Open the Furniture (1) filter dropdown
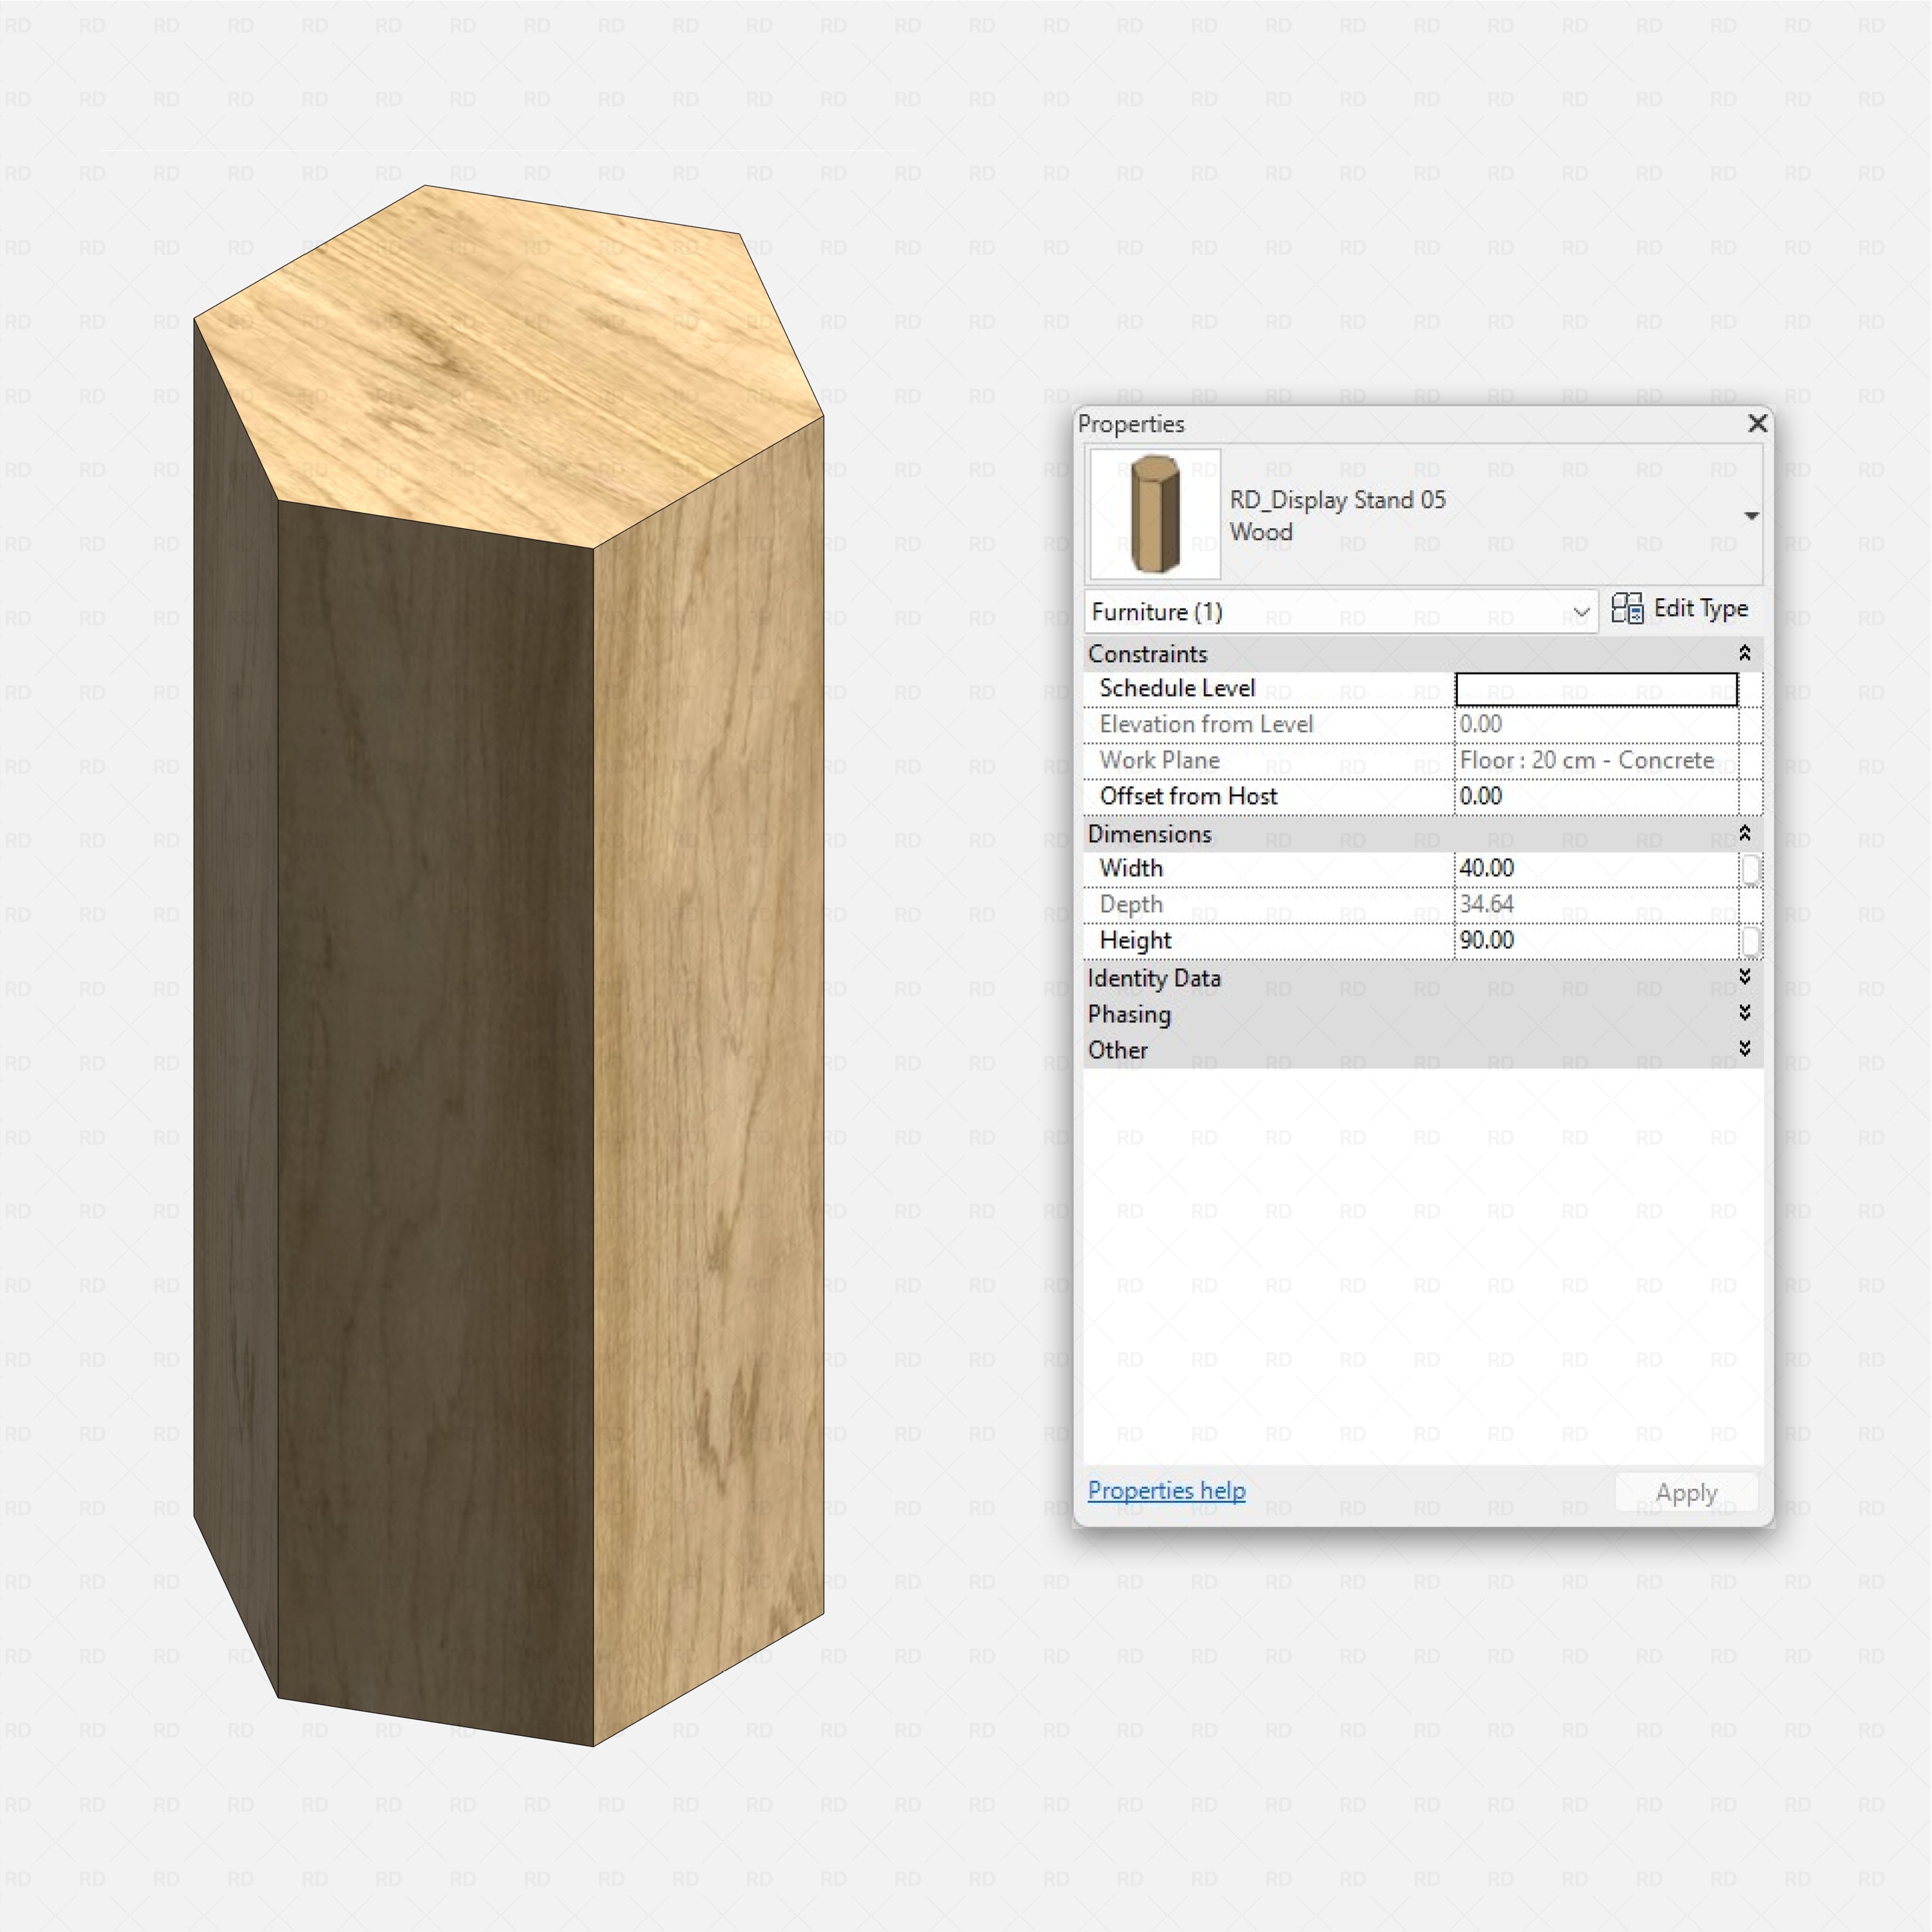The width and height of the screenshot is (1932, 1932). pyautogui.click(x=1341, y=612)
